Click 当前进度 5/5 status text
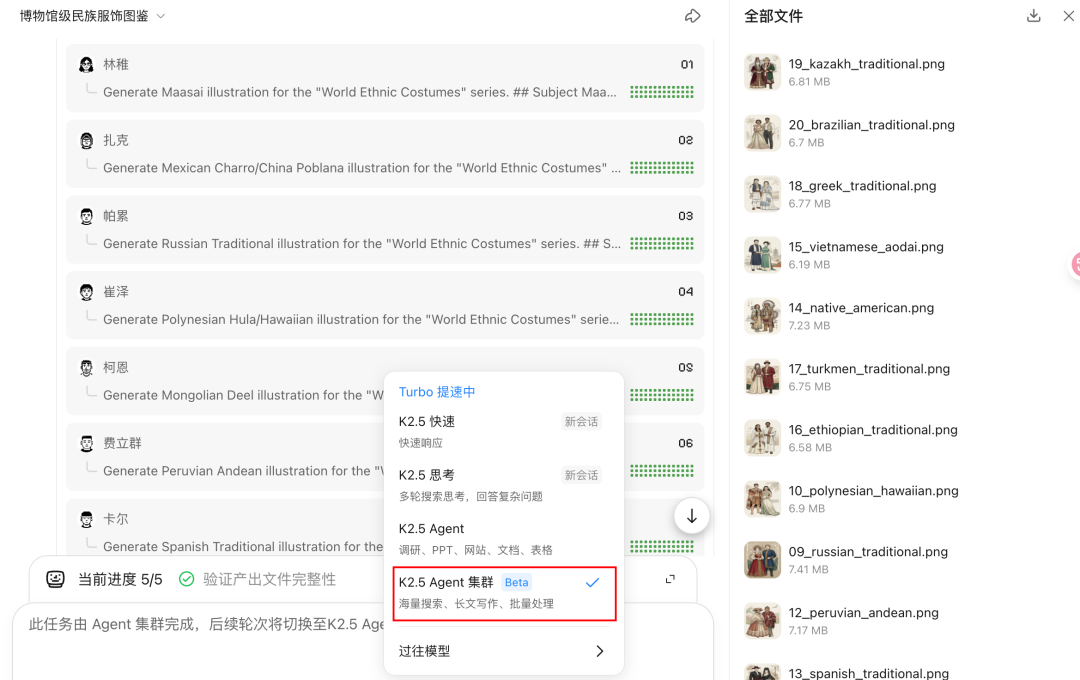 tap(120, 579)
